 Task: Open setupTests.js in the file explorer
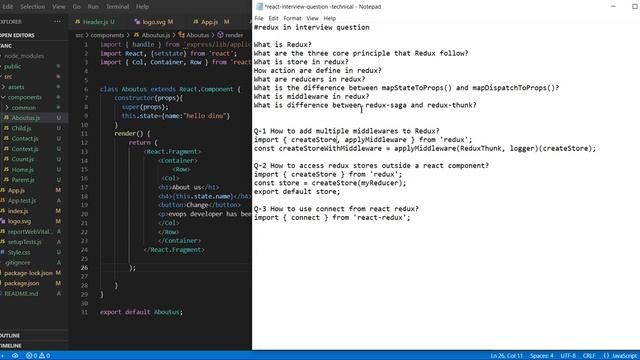point(24,242)
